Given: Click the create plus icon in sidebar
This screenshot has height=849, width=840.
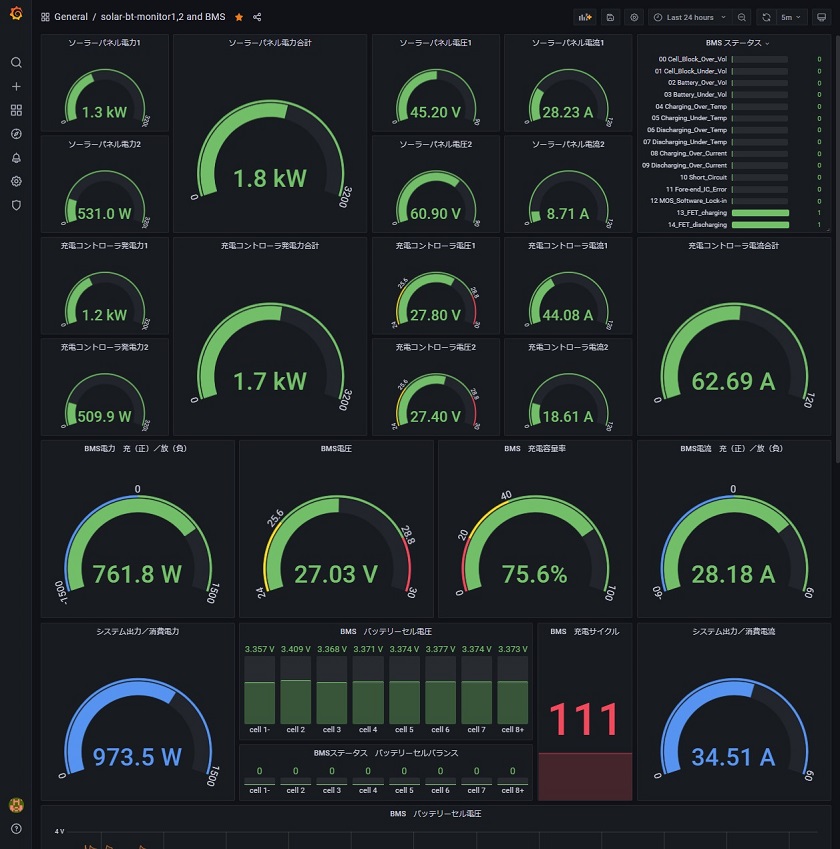Looking at the screenshot, I should pos(16,87).
